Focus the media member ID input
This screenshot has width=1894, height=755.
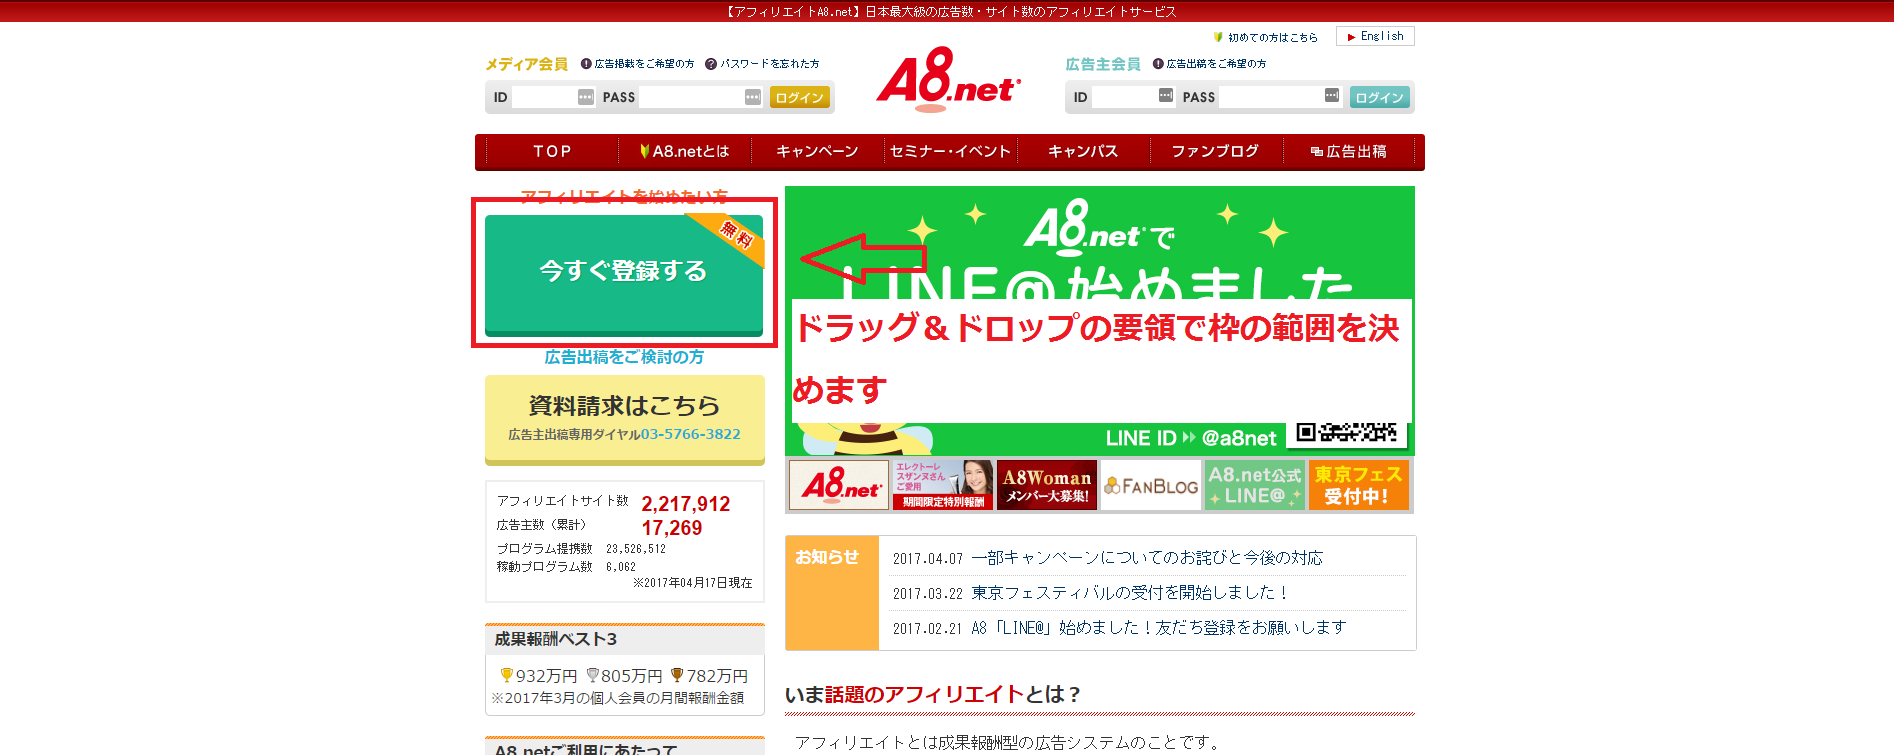(553, 97)
